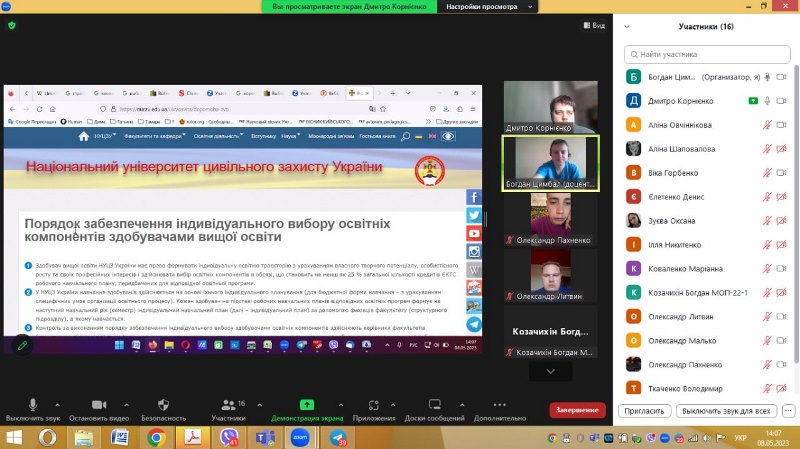Viewport: 800px width, 449px height.
Task: Click the green Share Screen icon
Action: pos(306,404)
